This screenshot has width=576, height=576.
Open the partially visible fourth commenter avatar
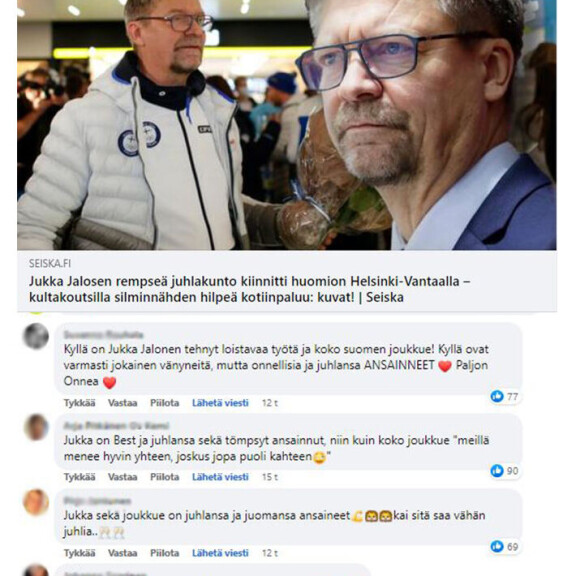(x=36, y=570)
